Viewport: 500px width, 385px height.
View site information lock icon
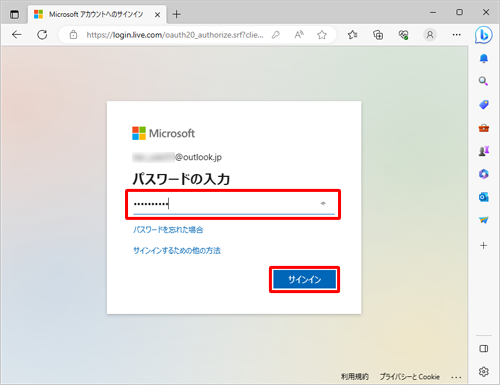[x=73, y=35]
